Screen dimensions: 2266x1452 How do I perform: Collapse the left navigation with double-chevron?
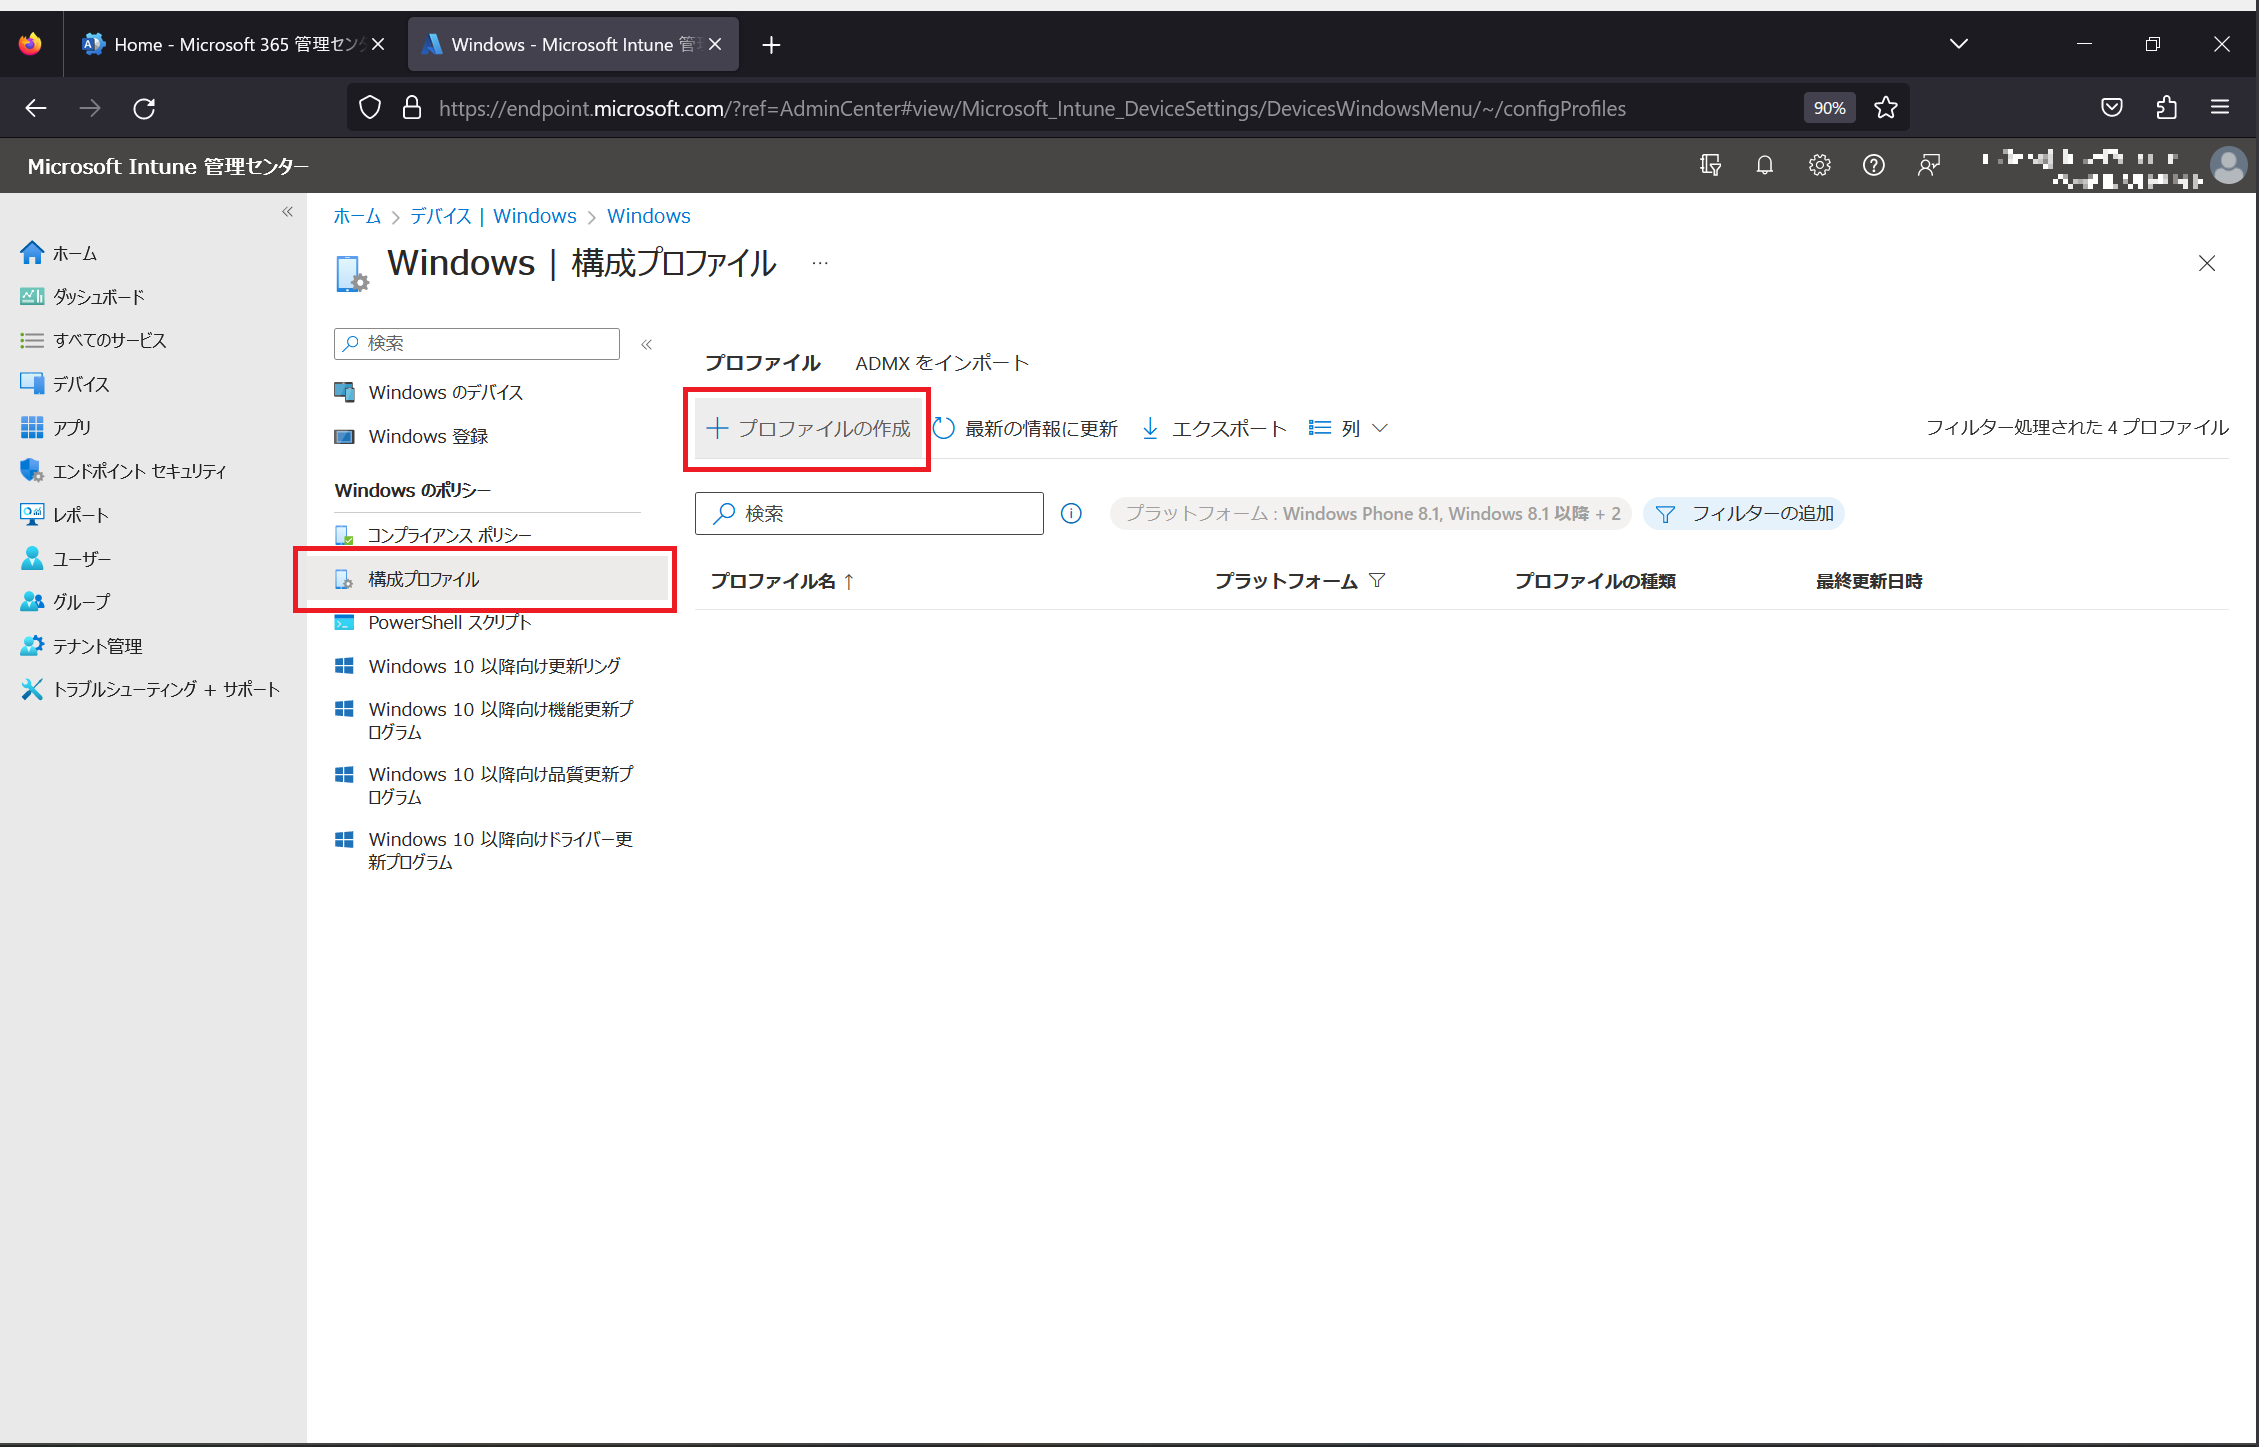tap(288, 212)
